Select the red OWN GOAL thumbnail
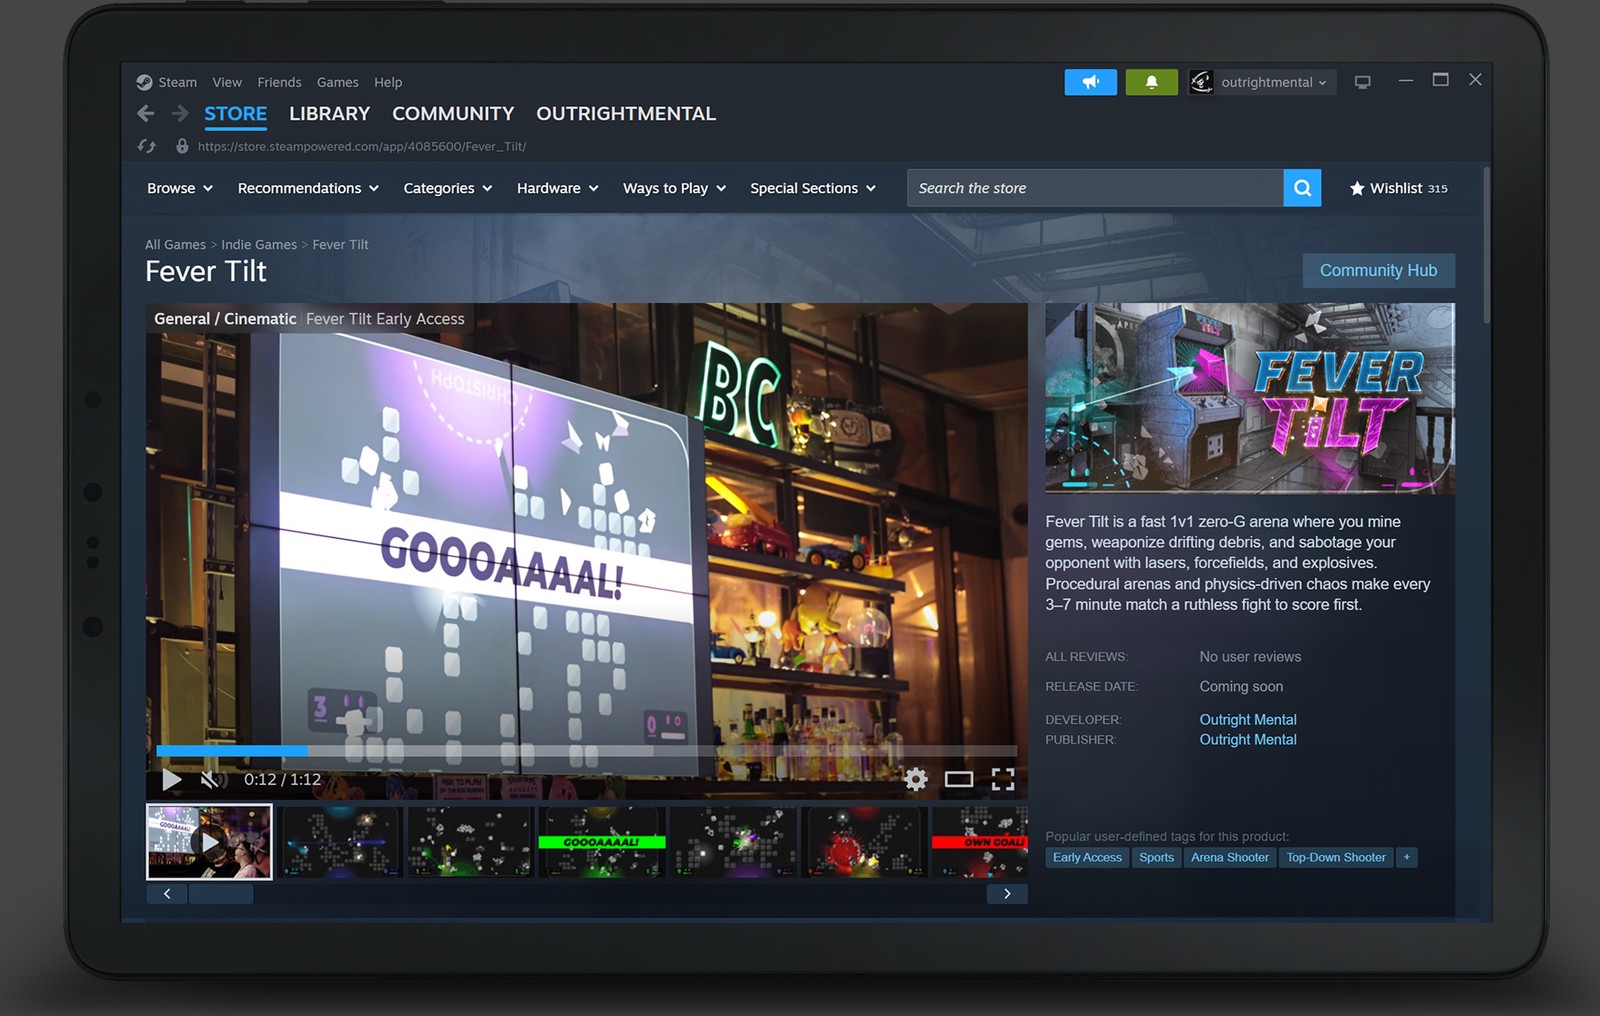Image resolution: width=1600 pixels, height=1016 pixels. (980, 842)
